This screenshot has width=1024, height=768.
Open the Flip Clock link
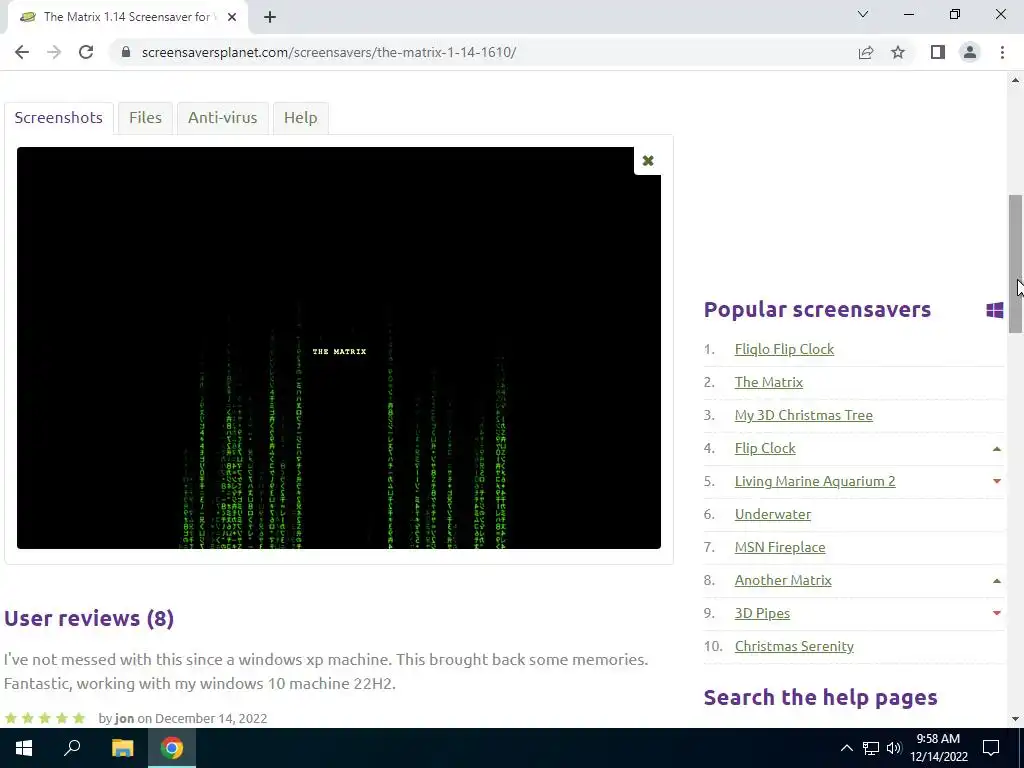point(765,449)
